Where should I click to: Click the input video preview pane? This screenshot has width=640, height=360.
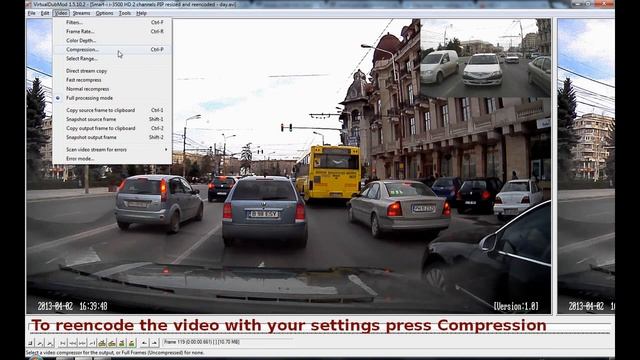(289, 166)
